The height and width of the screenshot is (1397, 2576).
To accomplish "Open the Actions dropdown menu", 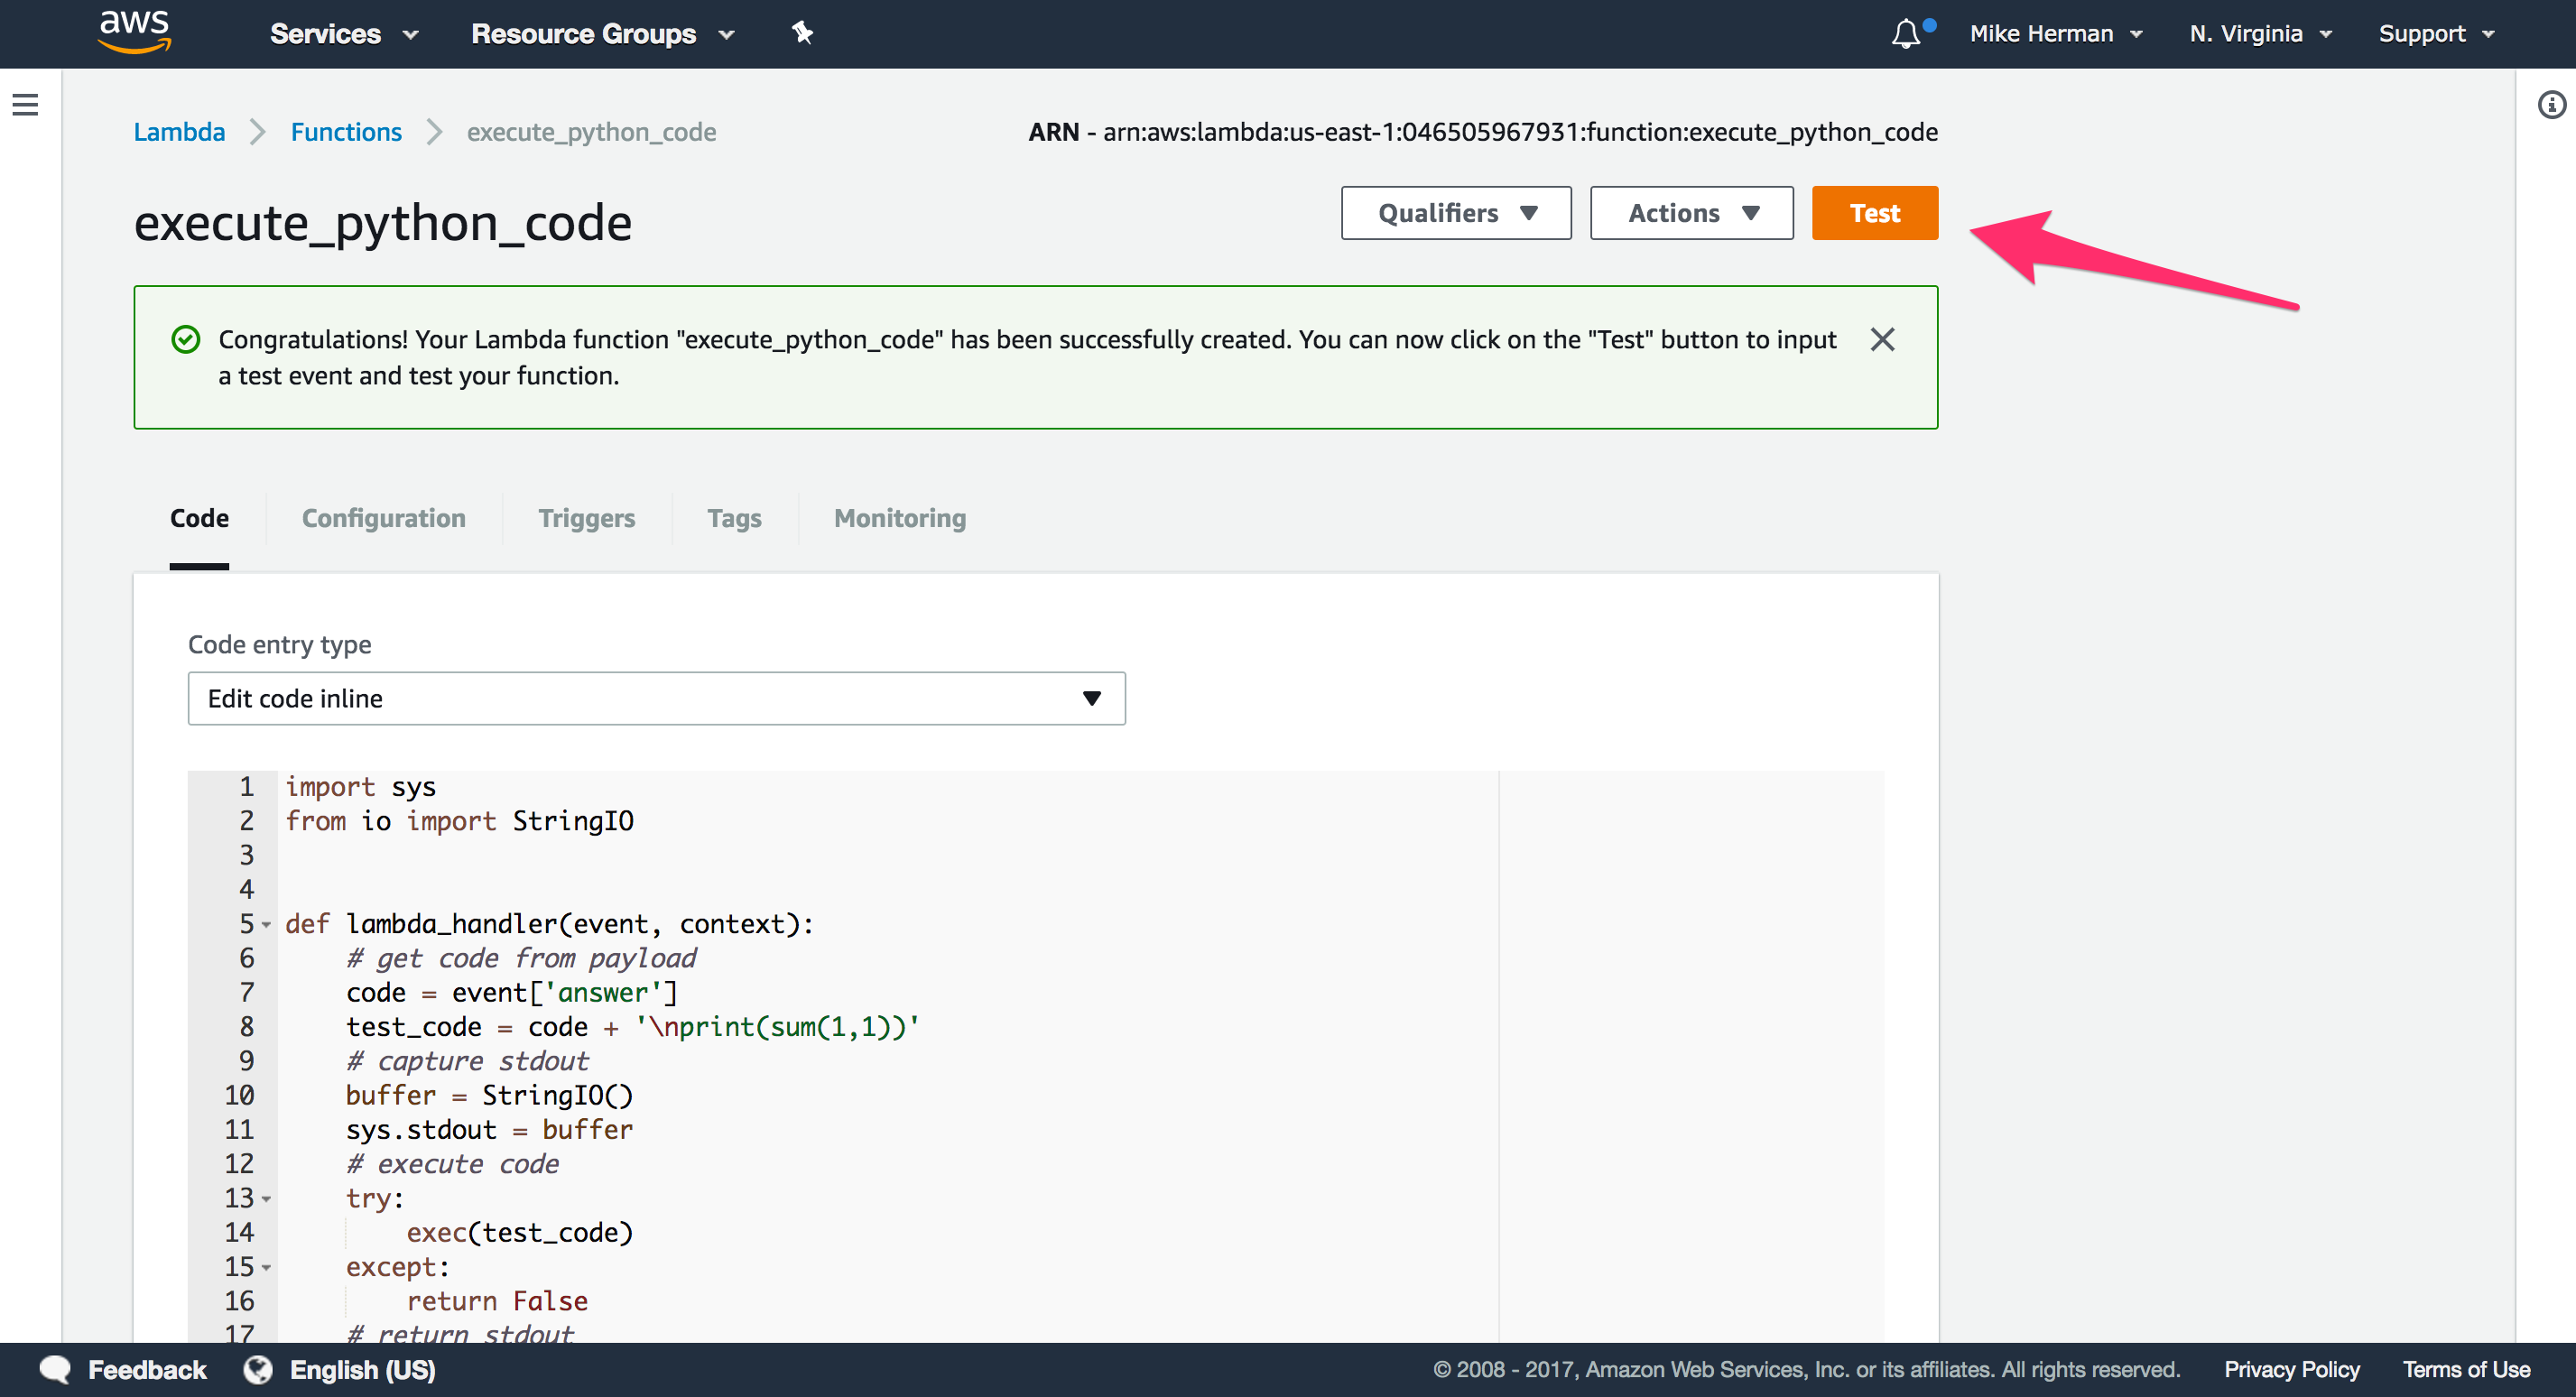I will tap(1695, 213).
